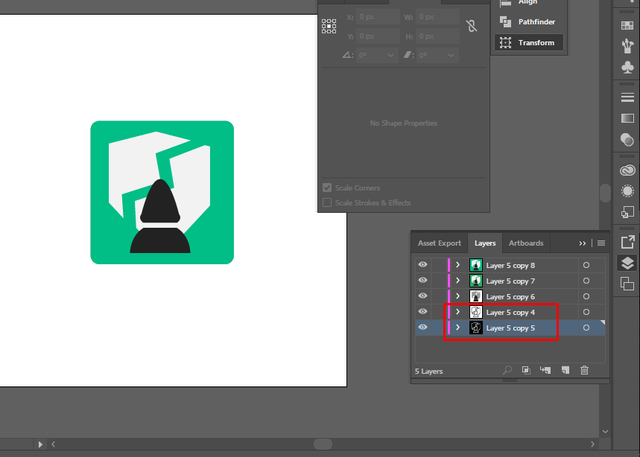Screen dimensions: 640x457
Task: Expand Layer 5 copy 5 sublayers
Action: click(458, 328)
